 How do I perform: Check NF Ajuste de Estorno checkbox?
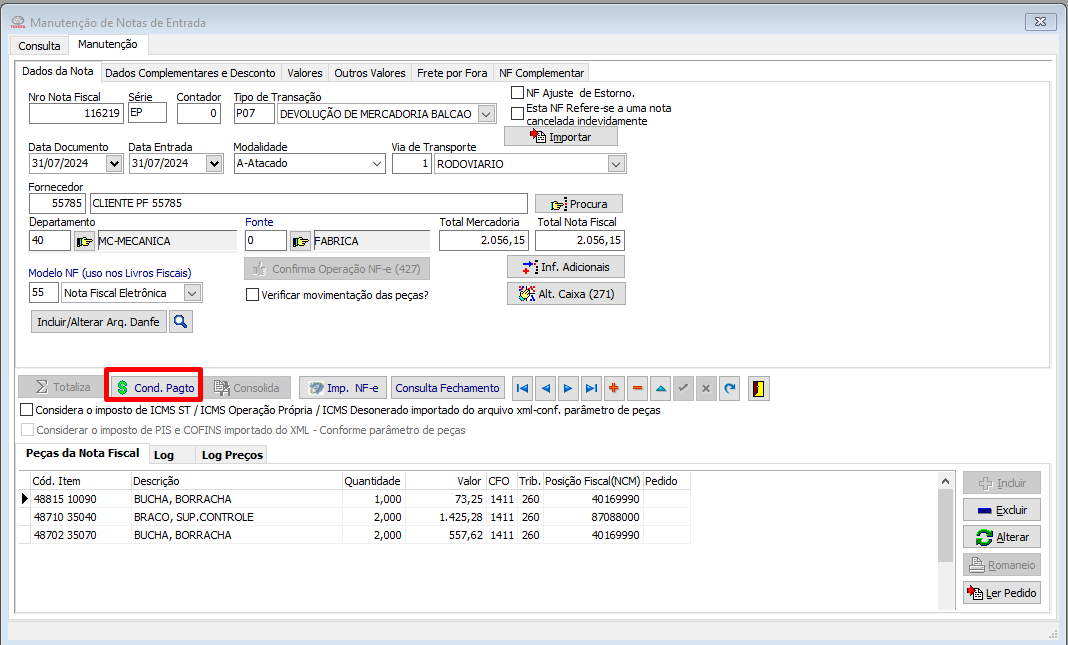point(518,93)
